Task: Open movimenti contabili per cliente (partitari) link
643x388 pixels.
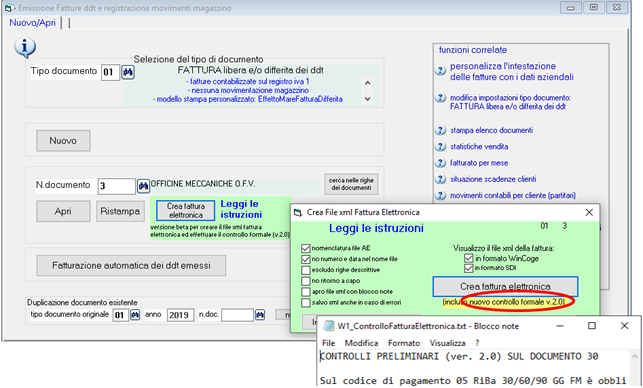Action: tap(513, 196)
